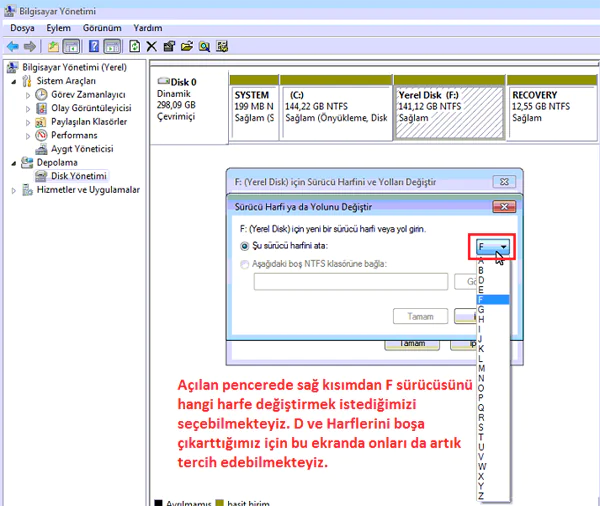The height and width of the screenshot is (506, 600).
Task: Close the 'Sürücü Harfi ya da Yolunu Değiştir' dialog
Action: click(504, 207)
